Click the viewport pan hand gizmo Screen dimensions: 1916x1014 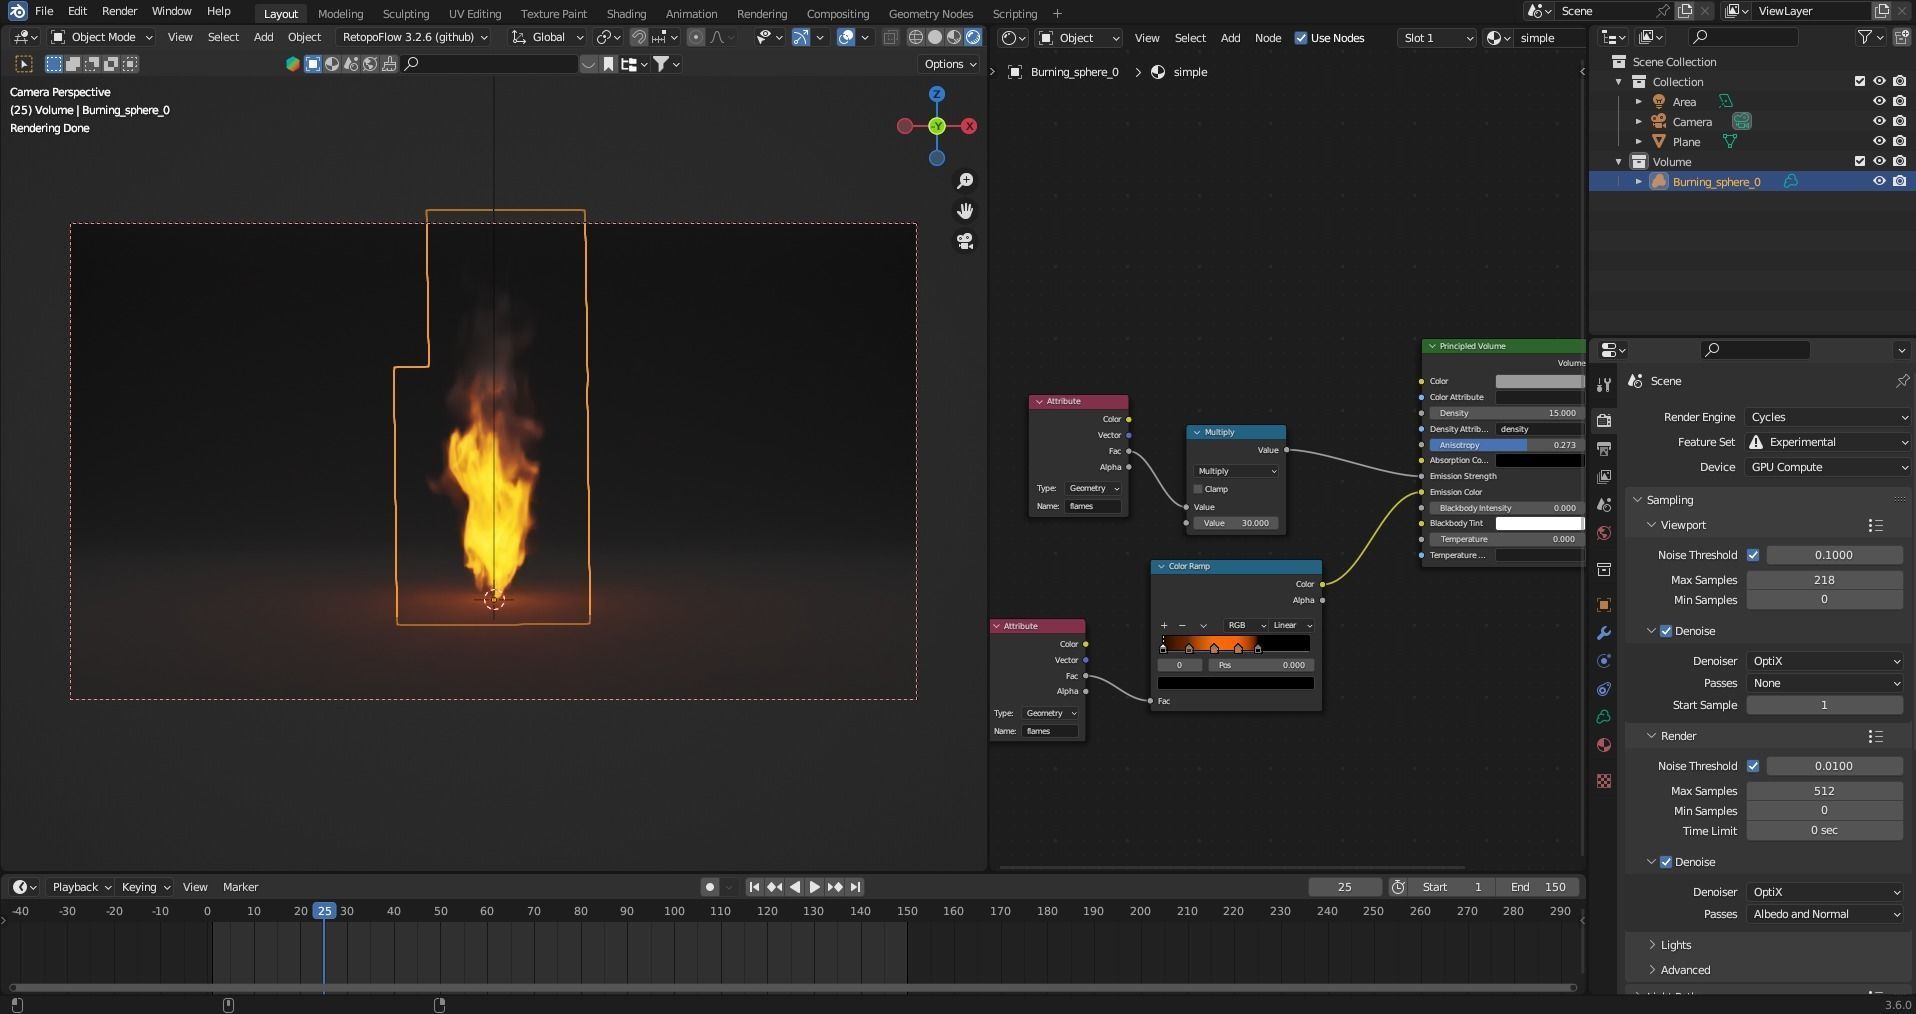[965, 211]
